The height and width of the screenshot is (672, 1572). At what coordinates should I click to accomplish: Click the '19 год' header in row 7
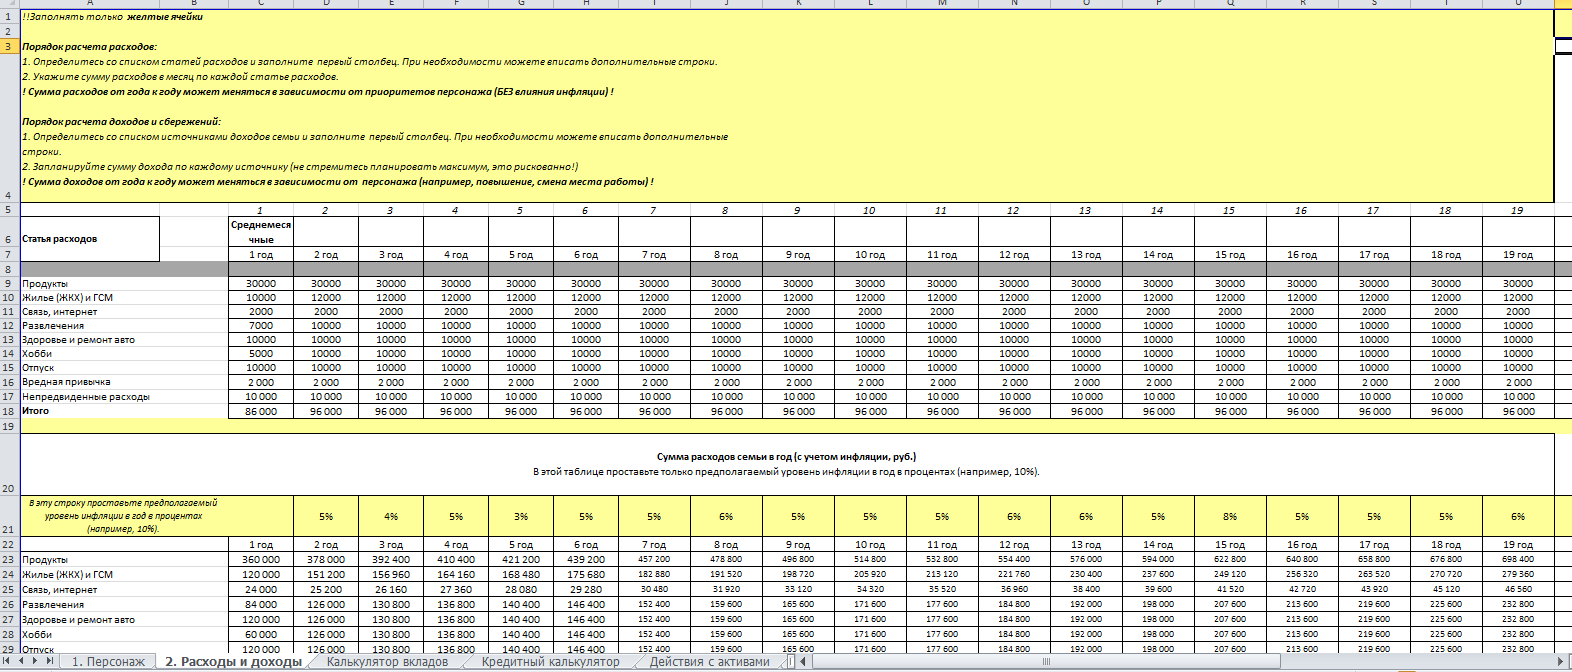1518,255
